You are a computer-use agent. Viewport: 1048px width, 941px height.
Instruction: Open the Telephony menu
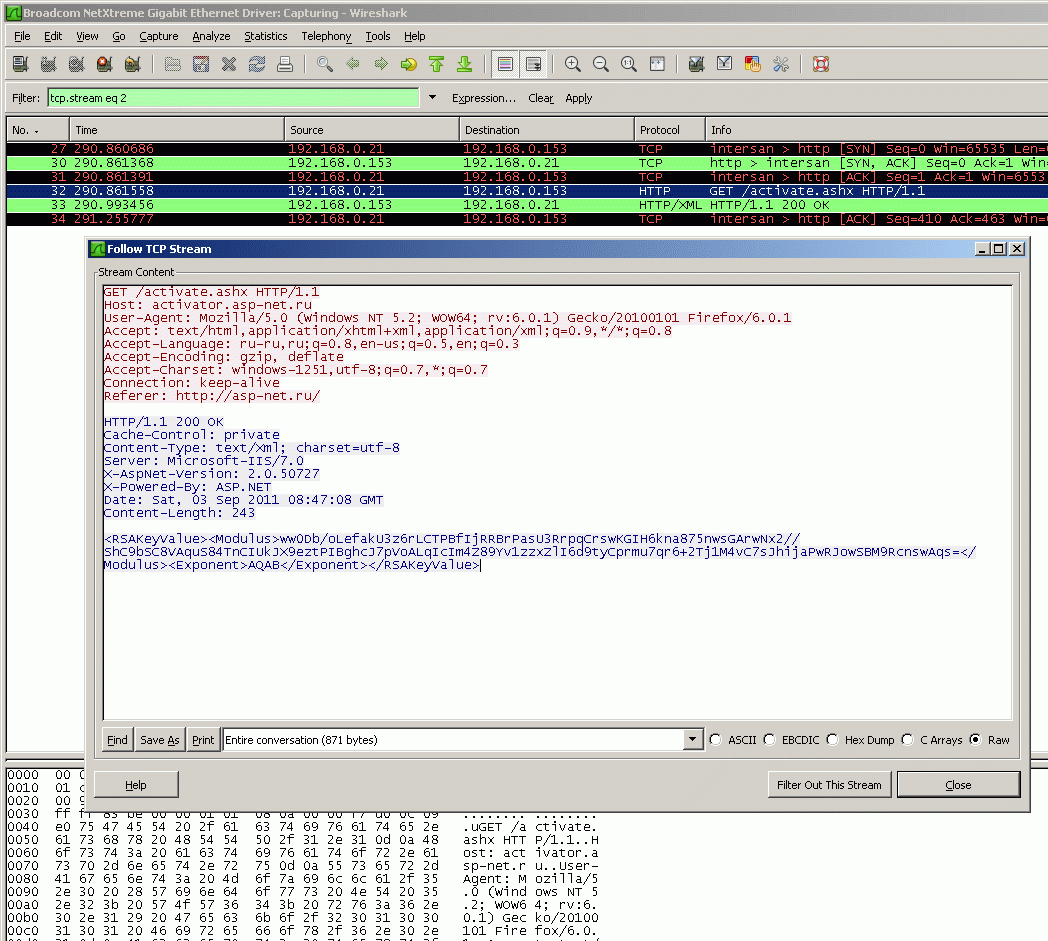(x=326, y=36)
